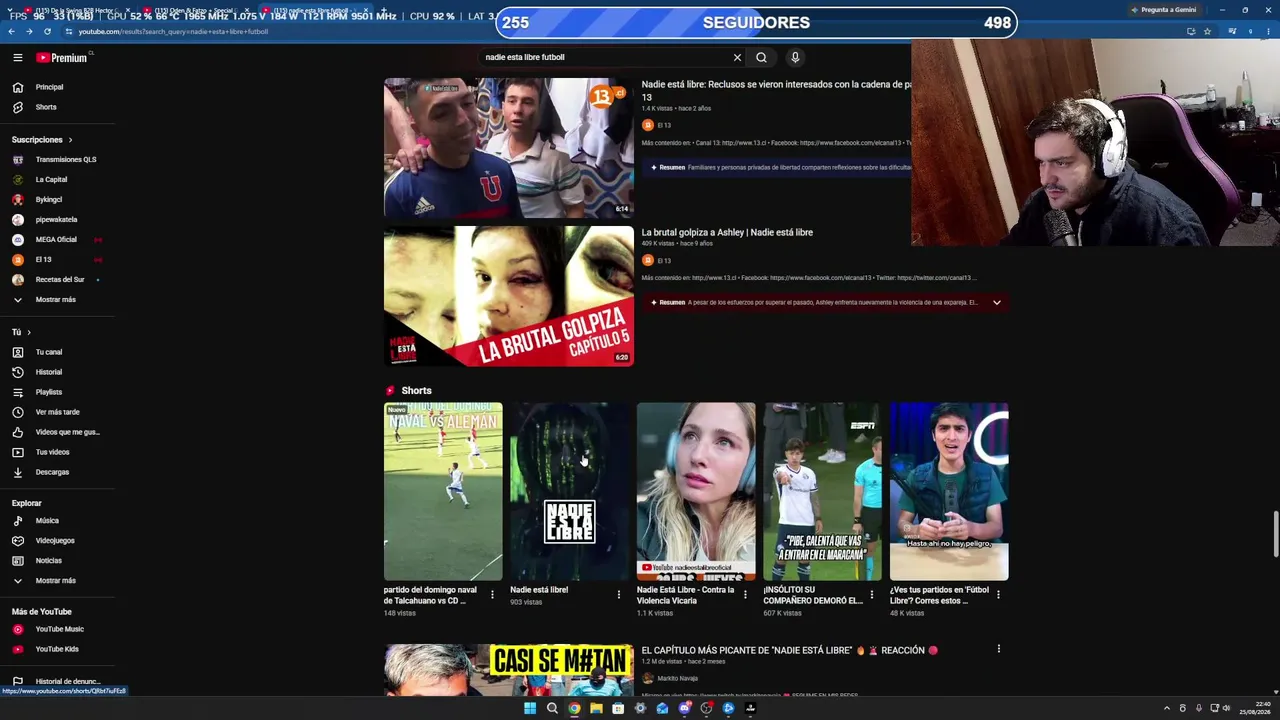Play the Reclusos video thumbnail
The width and height of the screenshot is (1280, 720).
(509, 148)
